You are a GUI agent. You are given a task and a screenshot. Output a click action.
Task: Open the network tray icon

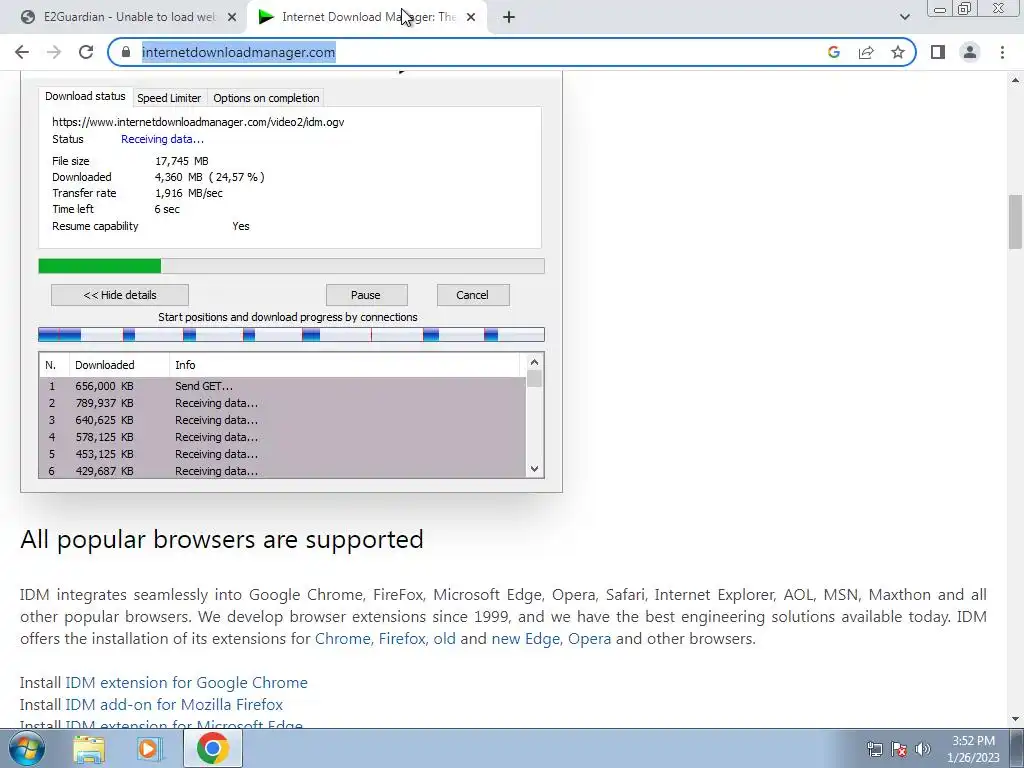[874, 749]
